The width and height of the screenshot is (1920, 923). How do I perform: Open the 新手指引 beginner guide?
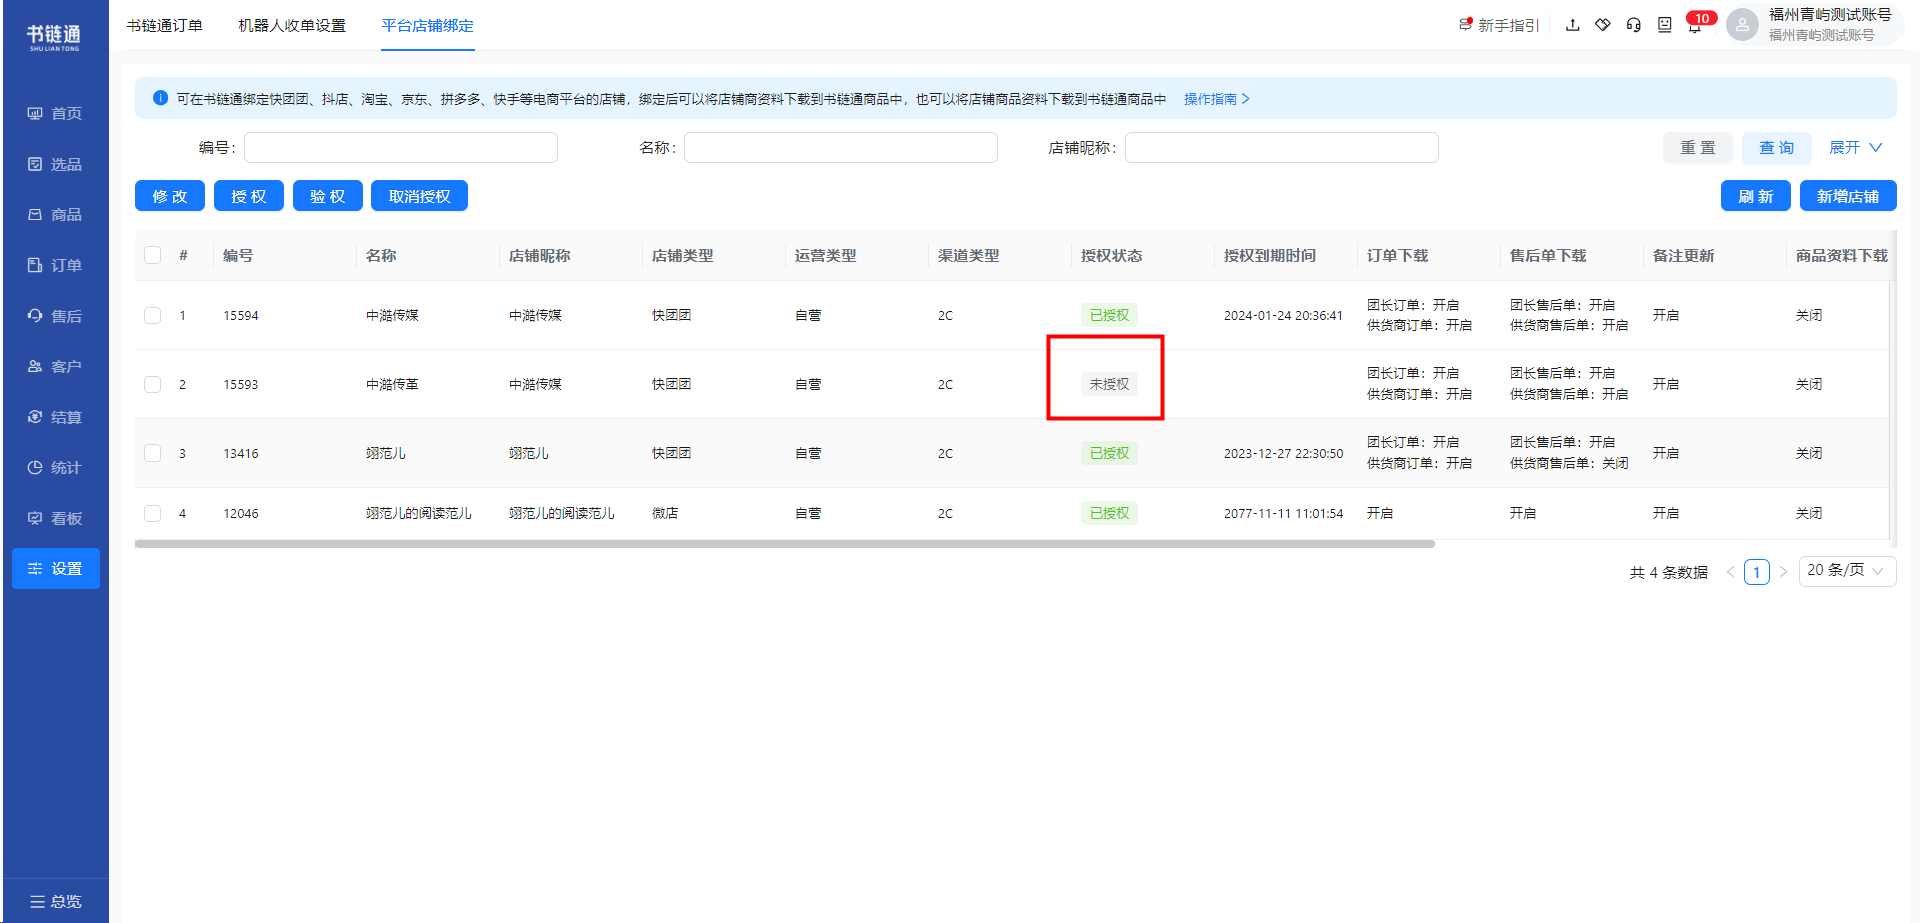1499,25
